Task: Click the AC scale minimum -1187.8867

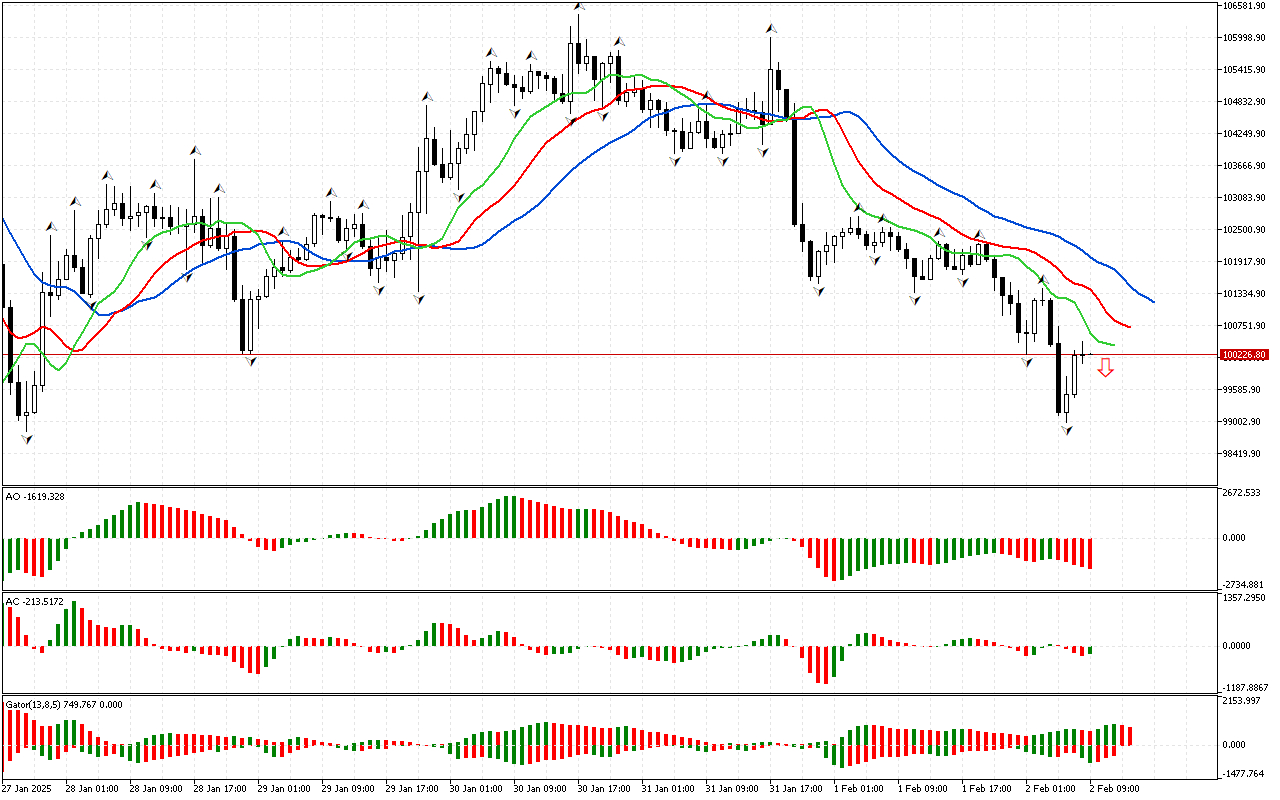Action: pyautogui.click(x=1246, y=688)
